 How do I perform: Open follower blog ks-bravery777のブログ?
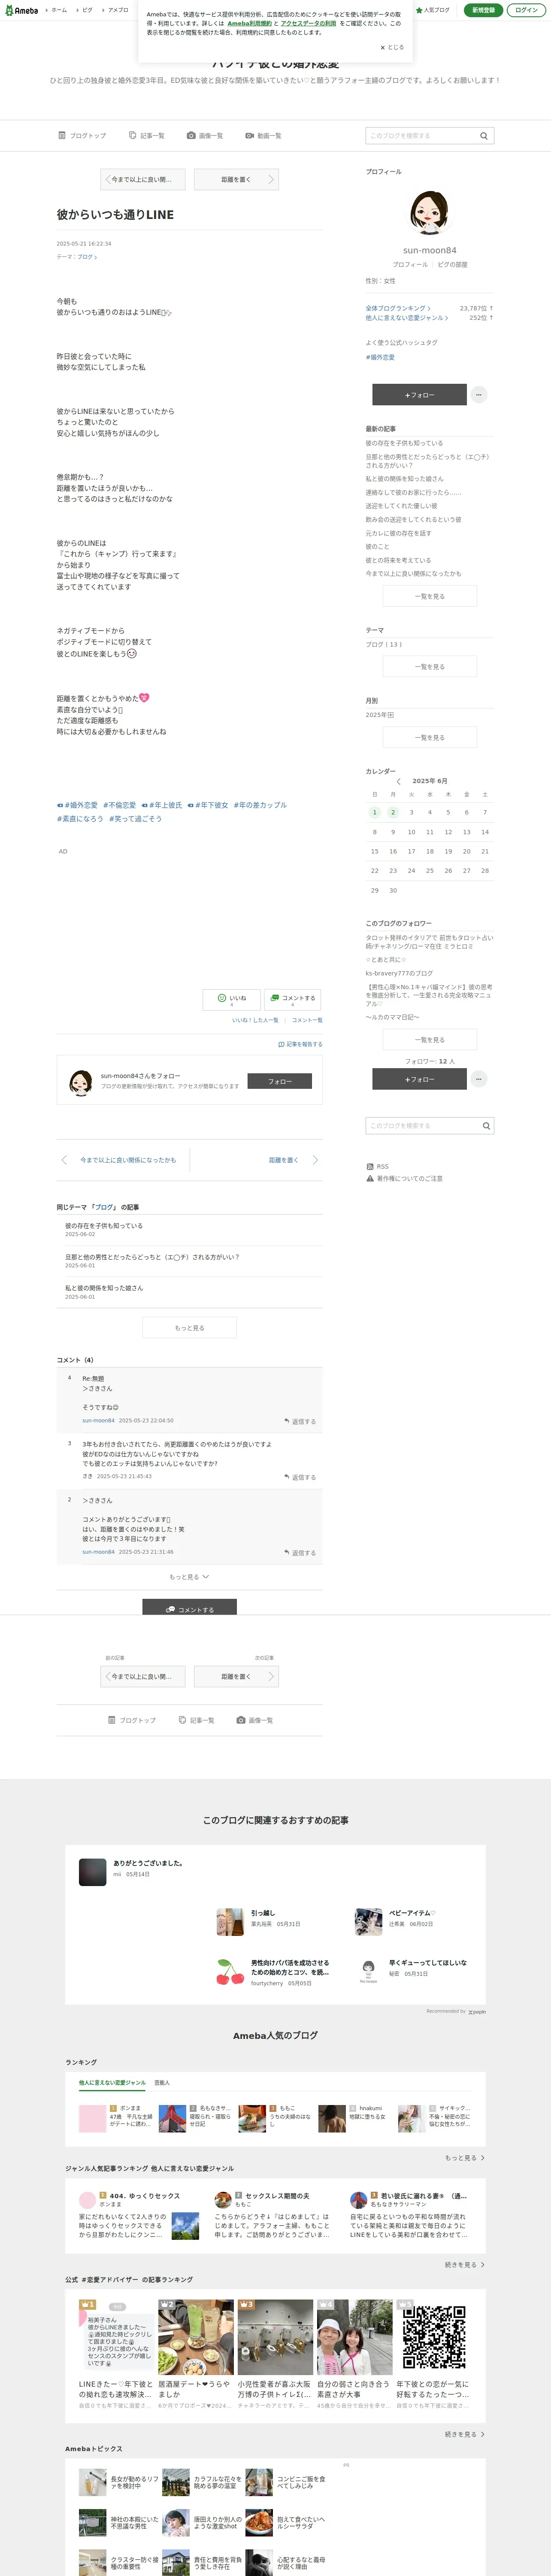click(x=399, y=973)
